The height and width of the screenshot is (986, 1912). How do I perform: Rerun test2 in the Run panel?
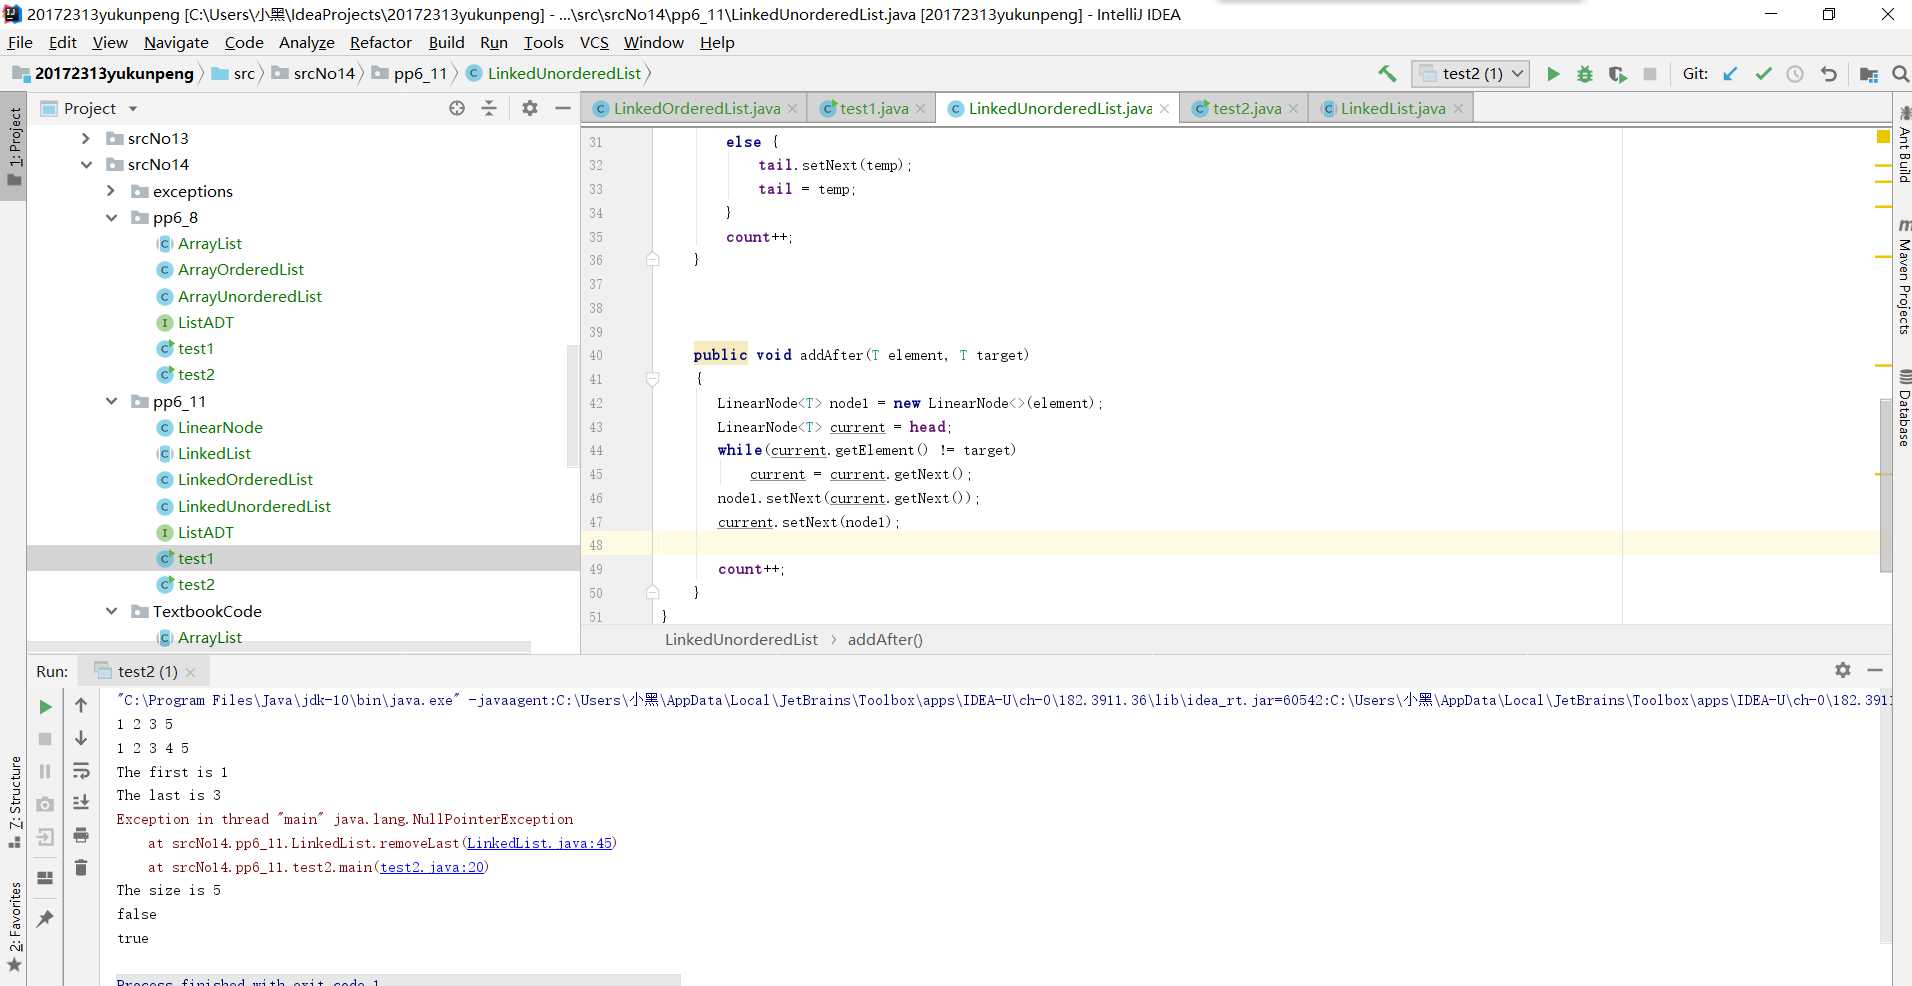pyautogui.click(x=45, y=706)
